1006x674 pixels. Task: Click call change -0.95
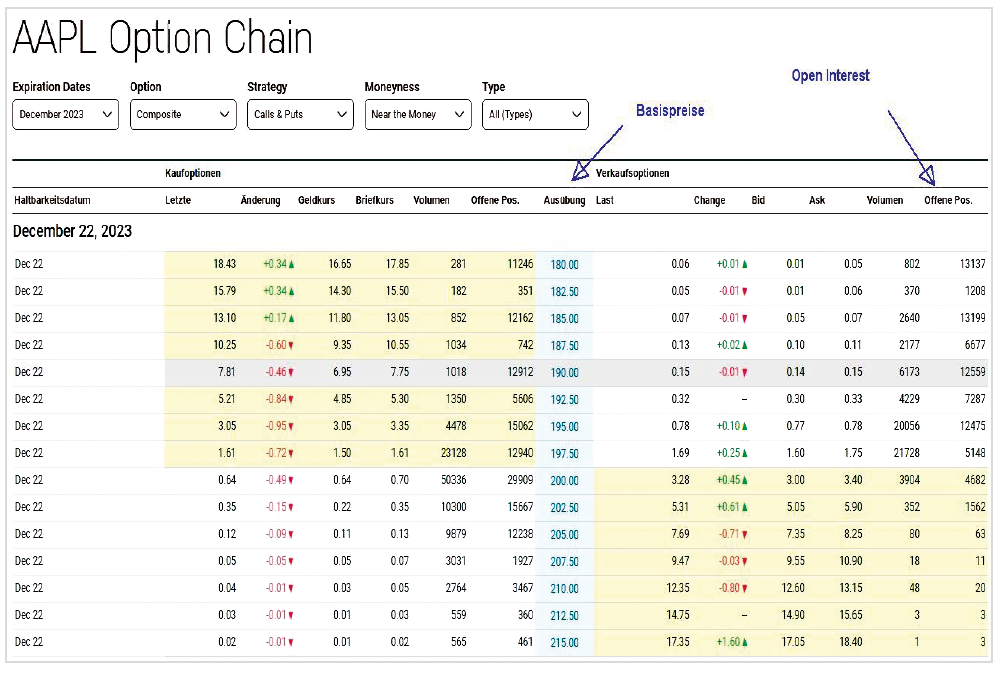click(x=280, y=425)
